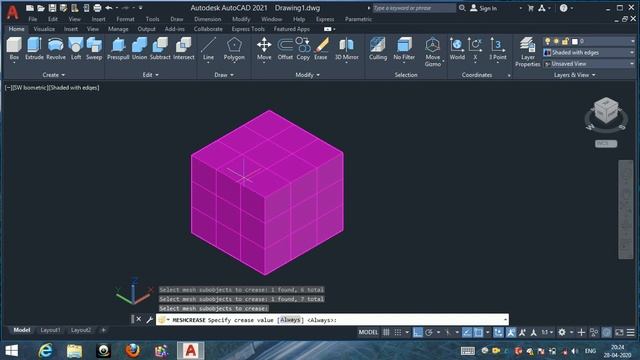Click MODEL button in status bar
This screenshot has height=360, width=640.
368,332
